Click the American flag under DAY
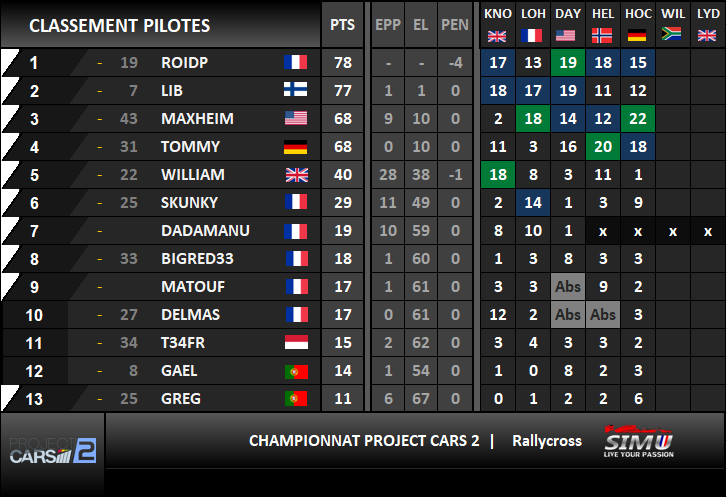 pos(566,35)
